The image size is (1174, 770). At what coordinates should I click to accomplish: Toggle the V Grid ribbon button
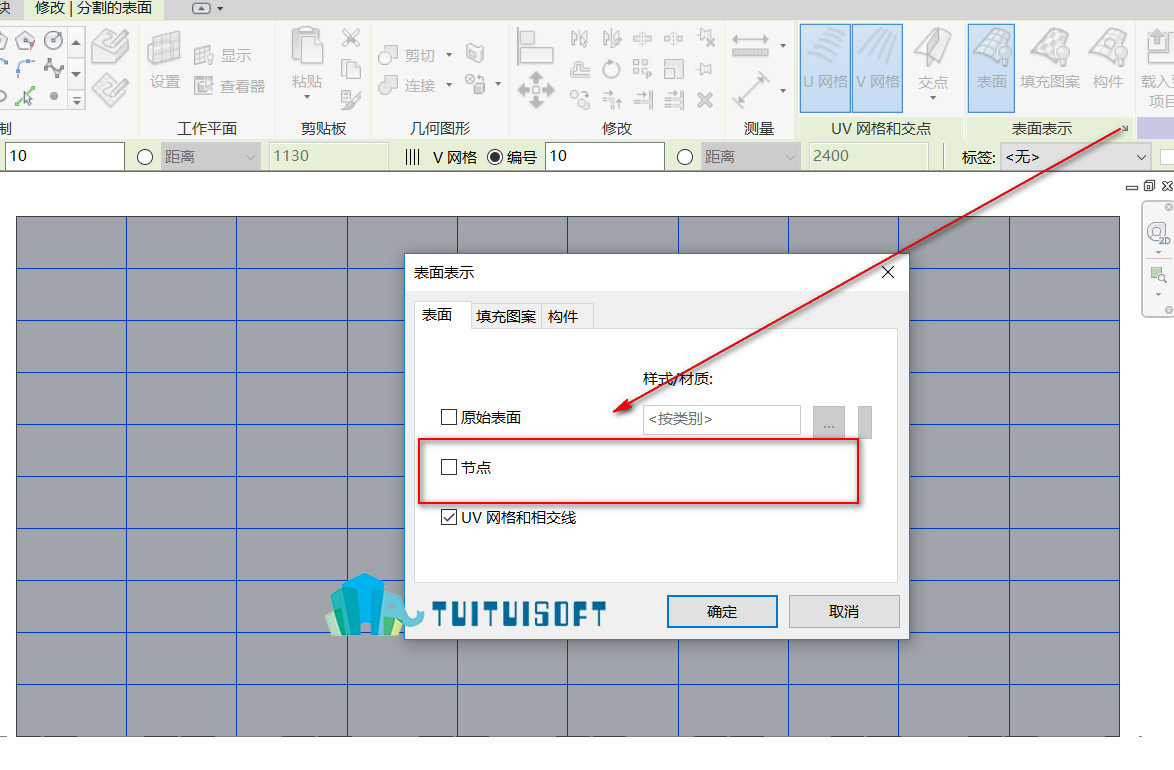coord(878,67)
